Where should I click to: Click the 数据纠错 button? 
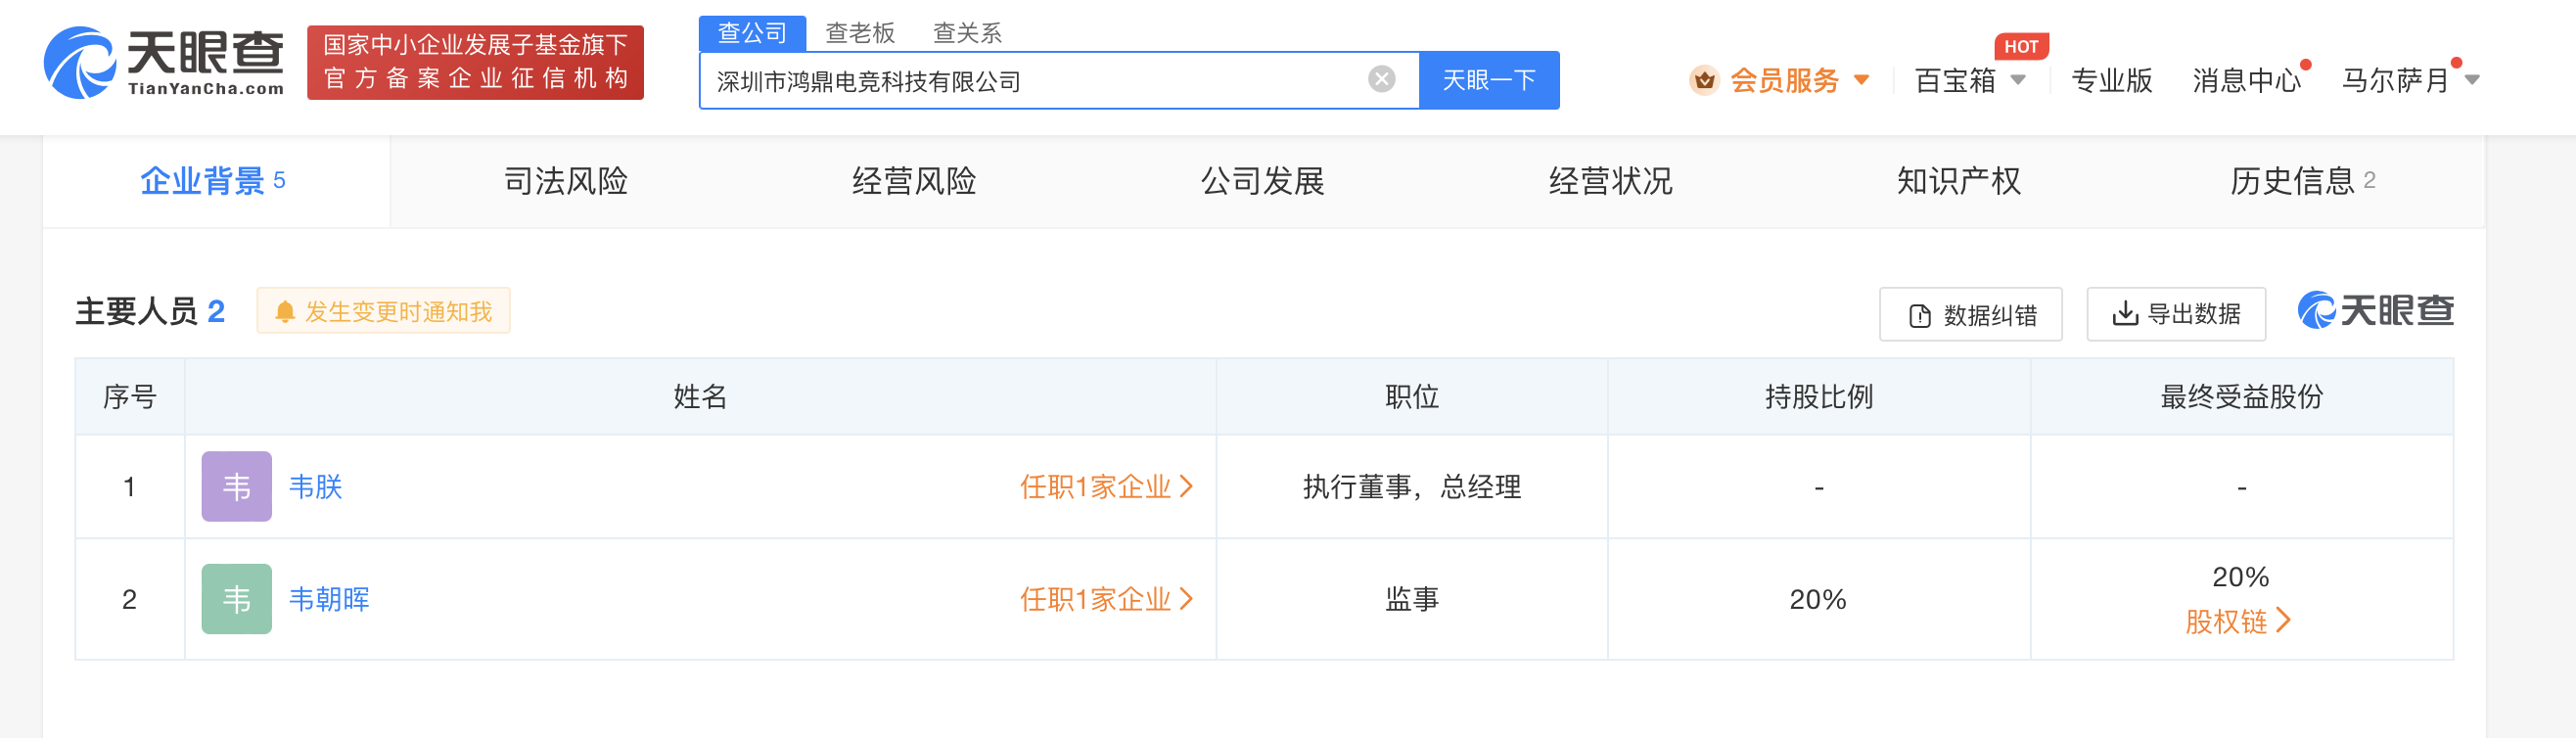[x=1970, y=315]
